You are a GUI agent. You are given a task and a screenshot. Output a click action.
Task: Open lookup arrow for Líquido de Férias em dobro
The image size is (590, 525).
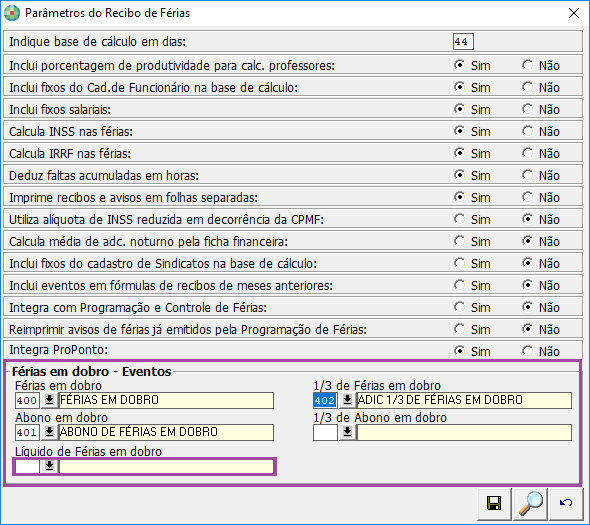pyautogui.click(x=49, y=466)
